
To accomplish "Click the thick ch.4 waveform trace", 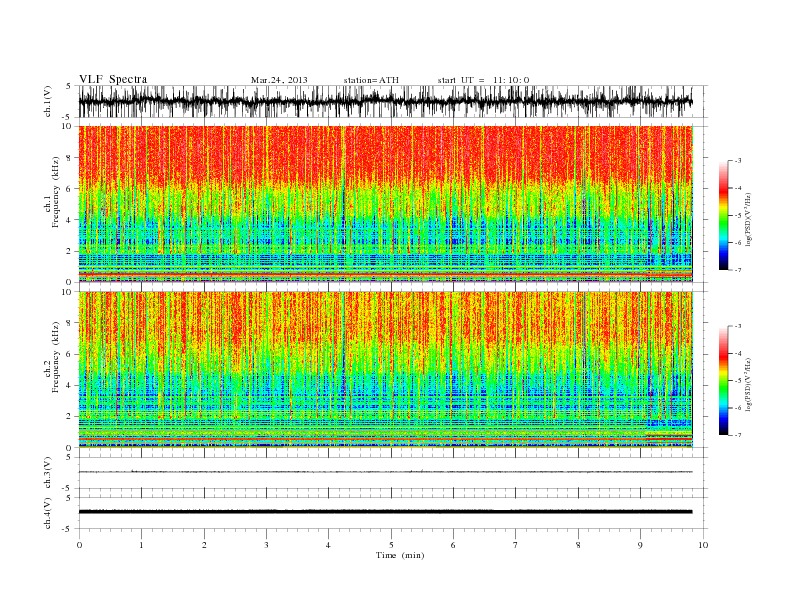I will 385,512.
